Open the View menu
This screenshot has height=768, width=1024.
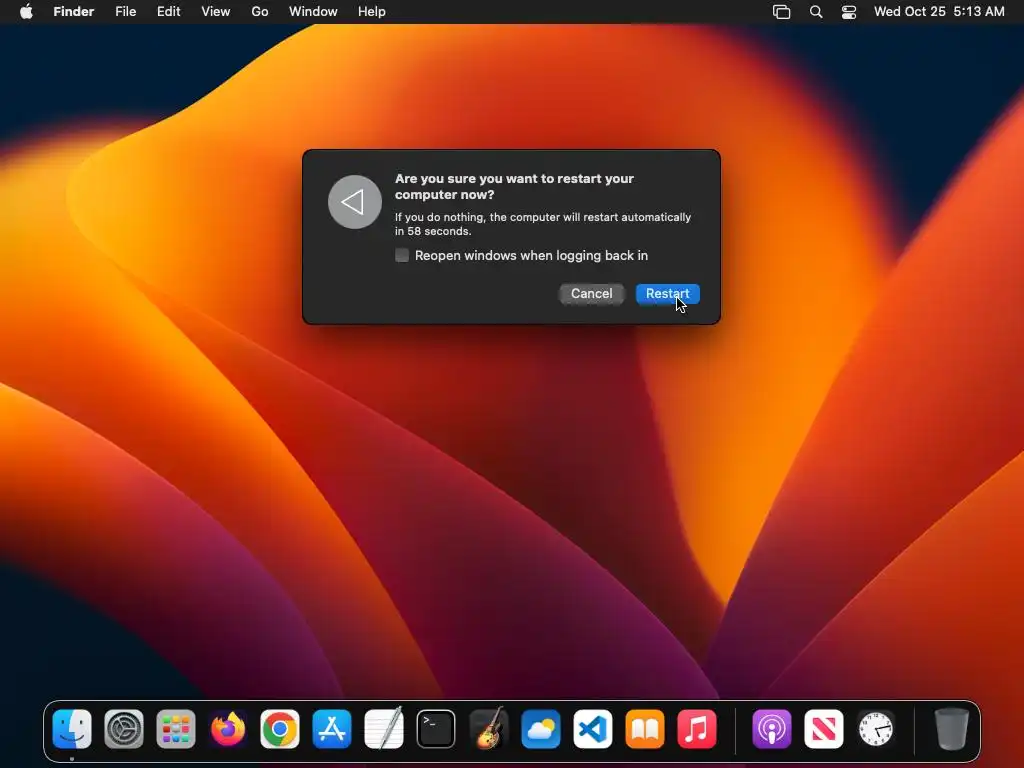coord(216,12)
